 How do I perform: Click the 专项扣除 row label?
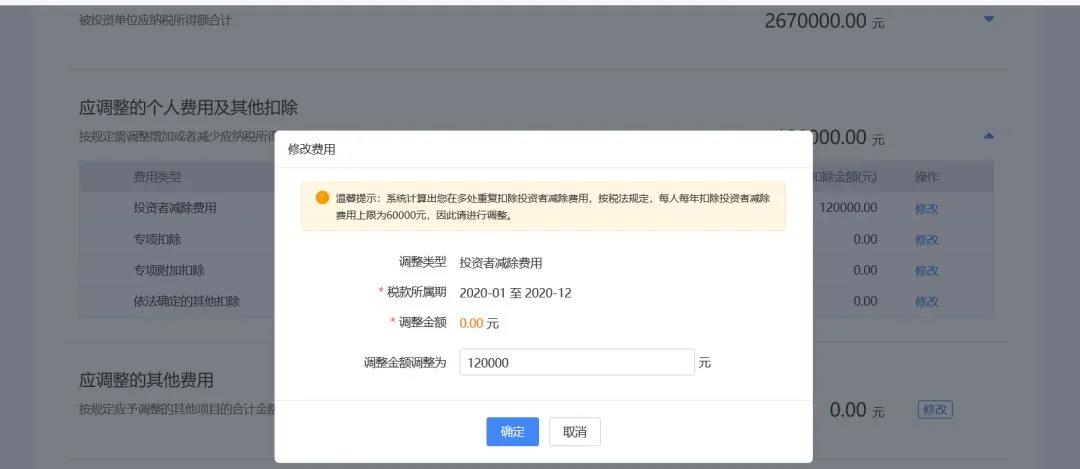(157, 240)
